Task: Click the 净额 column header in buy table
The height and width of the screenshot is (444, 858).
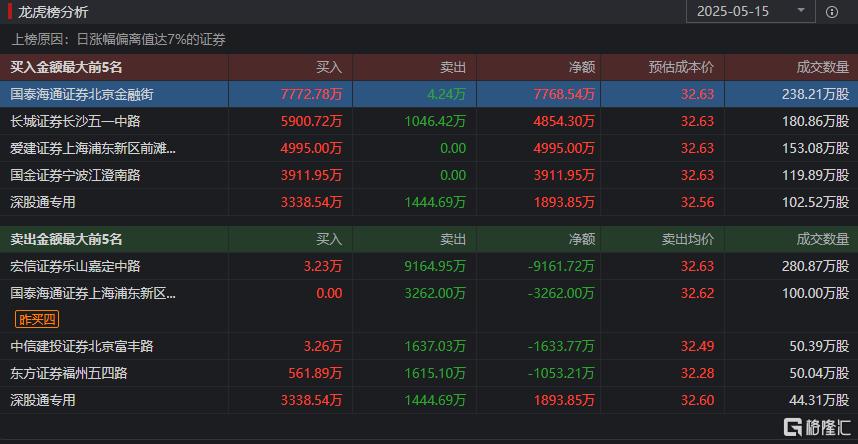Action: [x=582, y=67]
